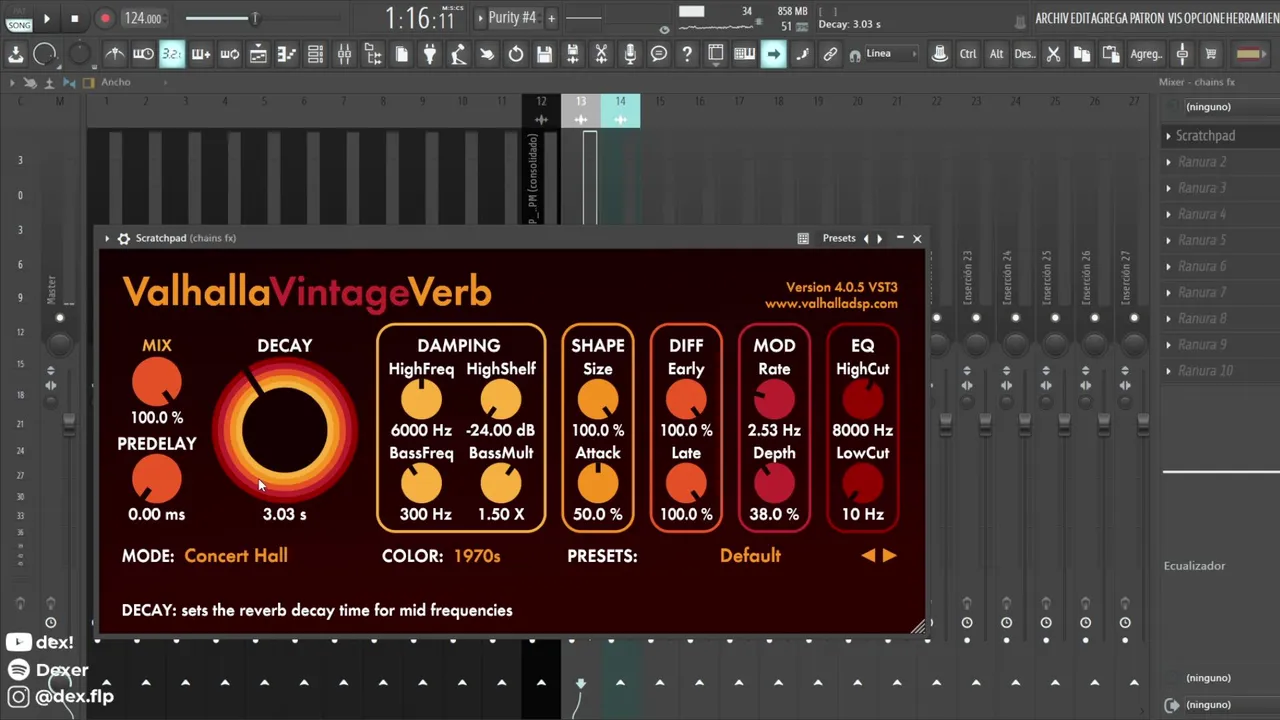Toggle PAT/SONG mode switch
The image size is (1280, 720).
click(18, 18)
